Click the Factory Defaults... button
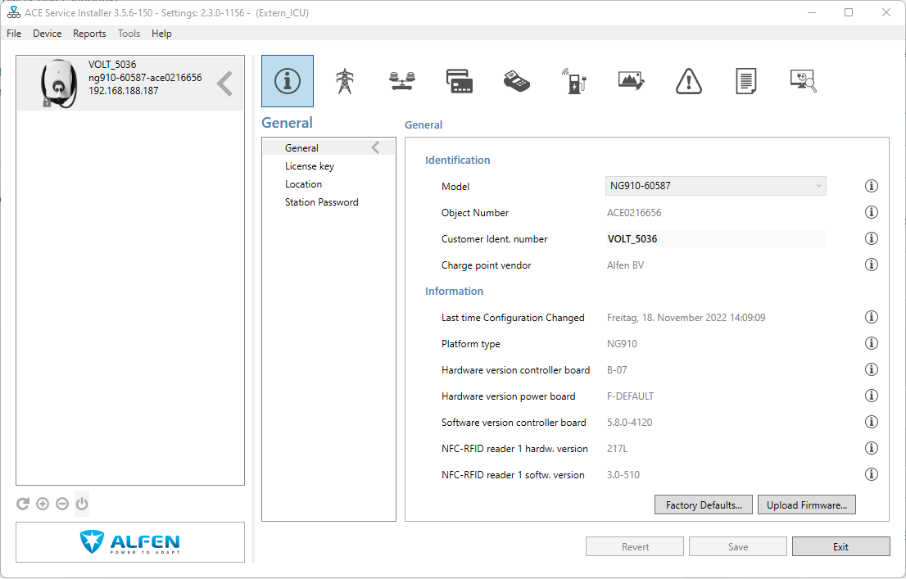 point(703,505)
